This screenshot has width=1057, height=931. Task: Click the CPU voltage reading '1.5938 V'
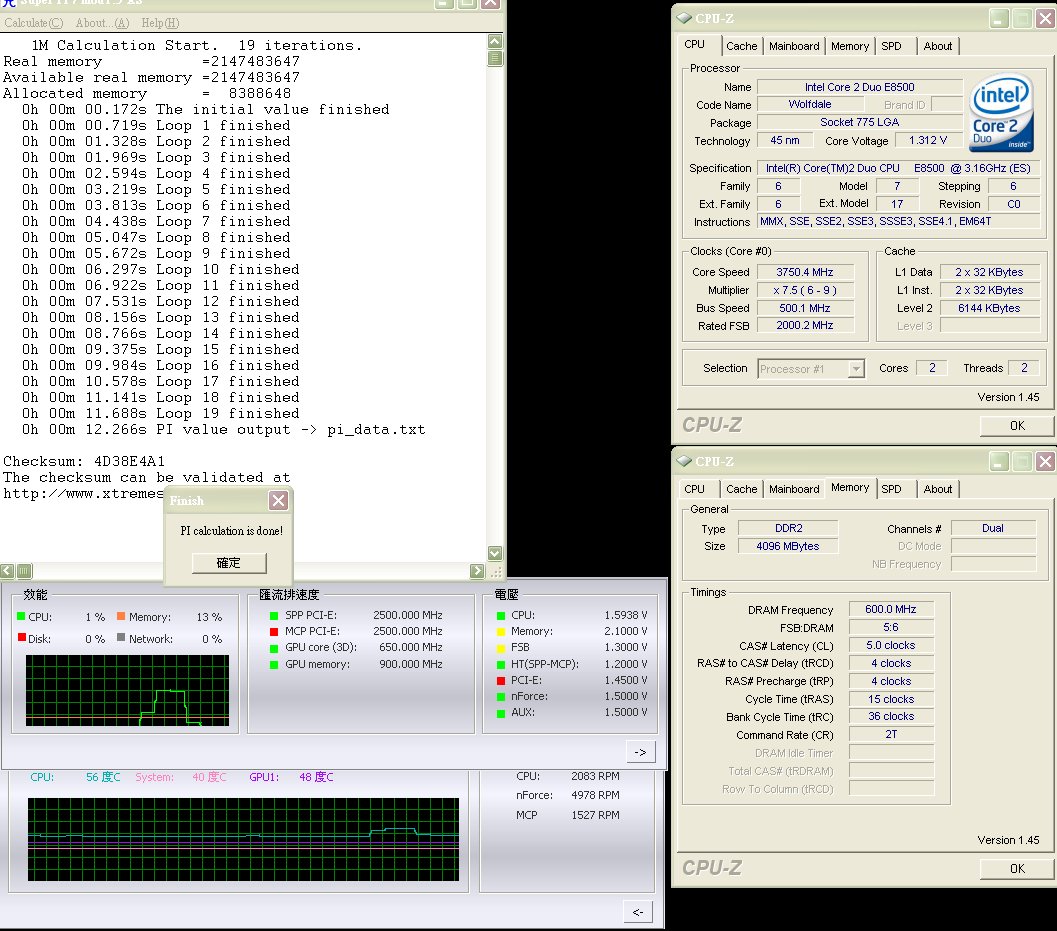[x=626, y=615]
